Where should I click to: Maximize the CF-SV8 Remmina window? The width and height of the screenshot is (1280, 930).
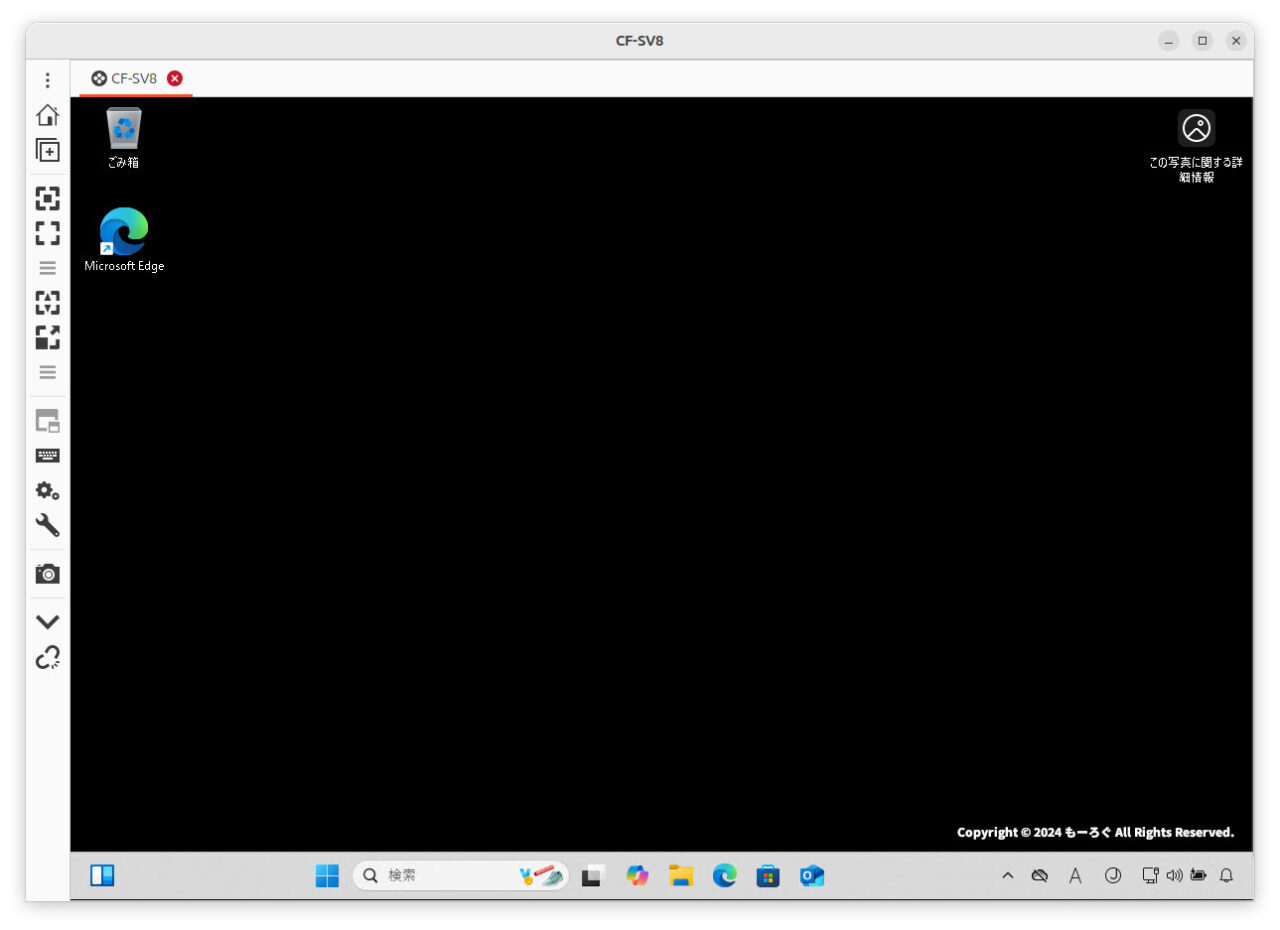pyautogui.click(x=1203, y=41)
